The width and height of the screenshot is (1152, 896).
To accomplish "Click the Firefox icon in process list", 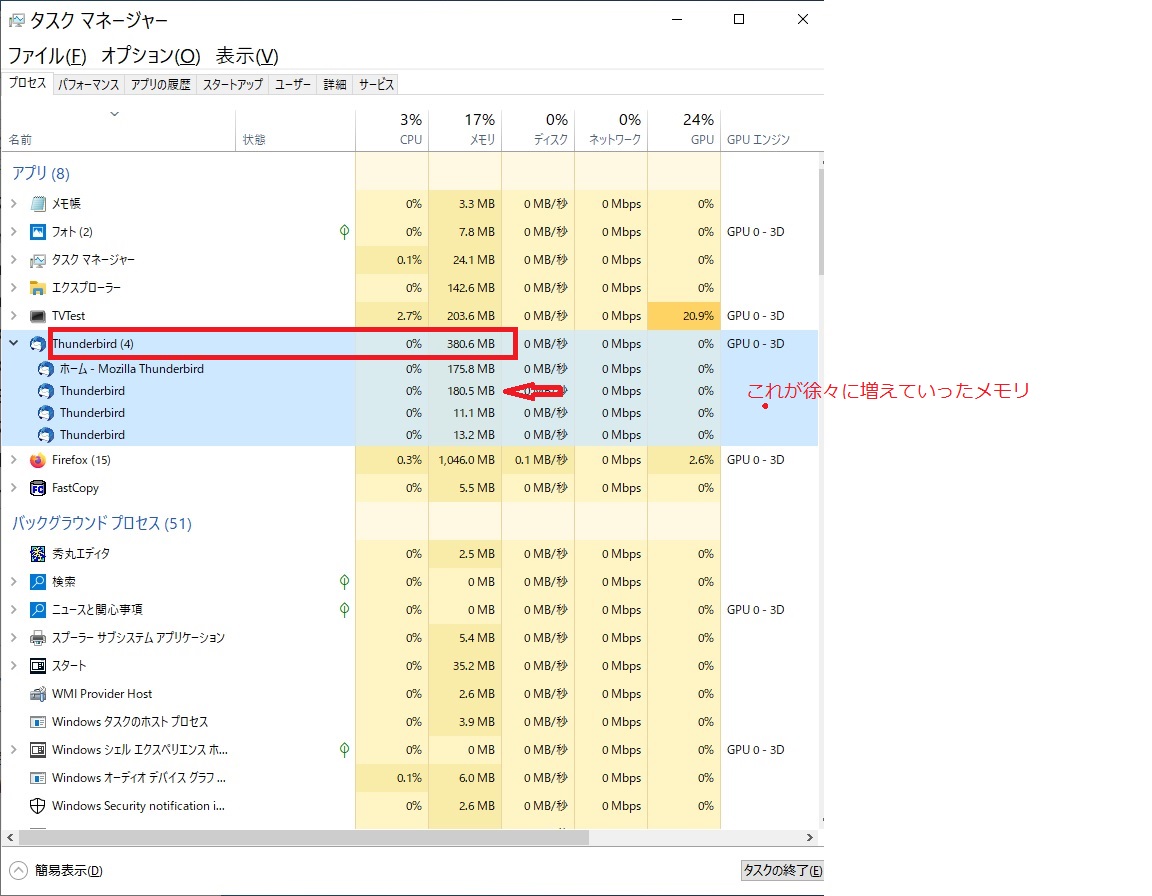I will coord(38,460).
